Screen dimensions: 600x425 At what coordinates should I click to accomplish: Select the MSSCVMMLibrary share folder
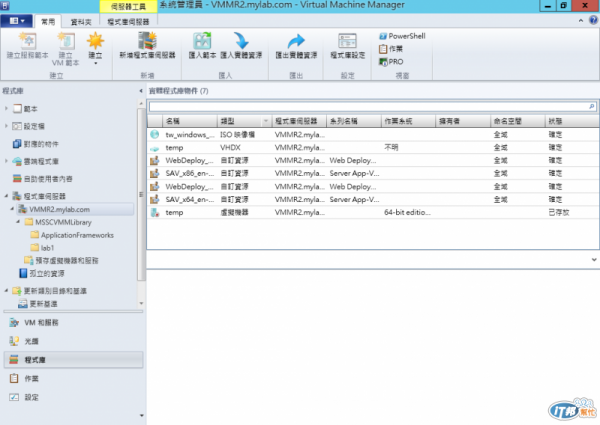pyautogui.click(x=58, y=222)
